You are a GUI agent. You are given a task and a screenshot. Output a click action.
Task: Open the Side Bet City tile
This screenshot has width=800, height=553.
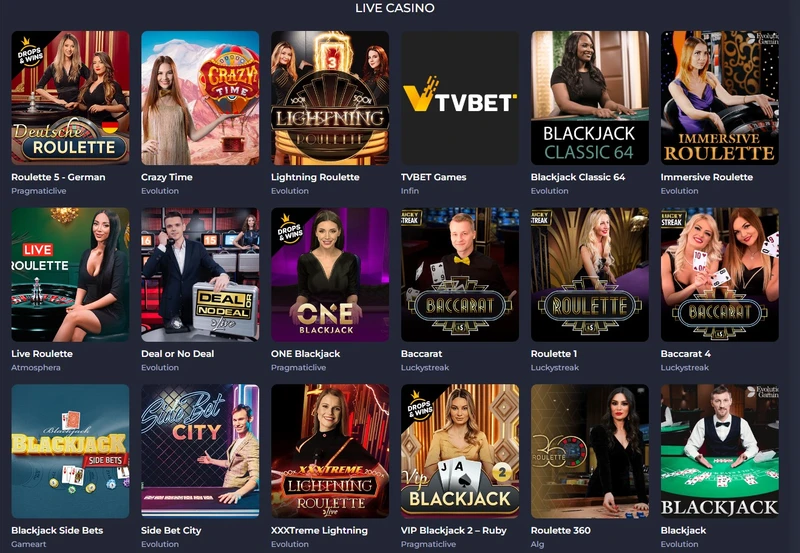click(x=200, y=451)
